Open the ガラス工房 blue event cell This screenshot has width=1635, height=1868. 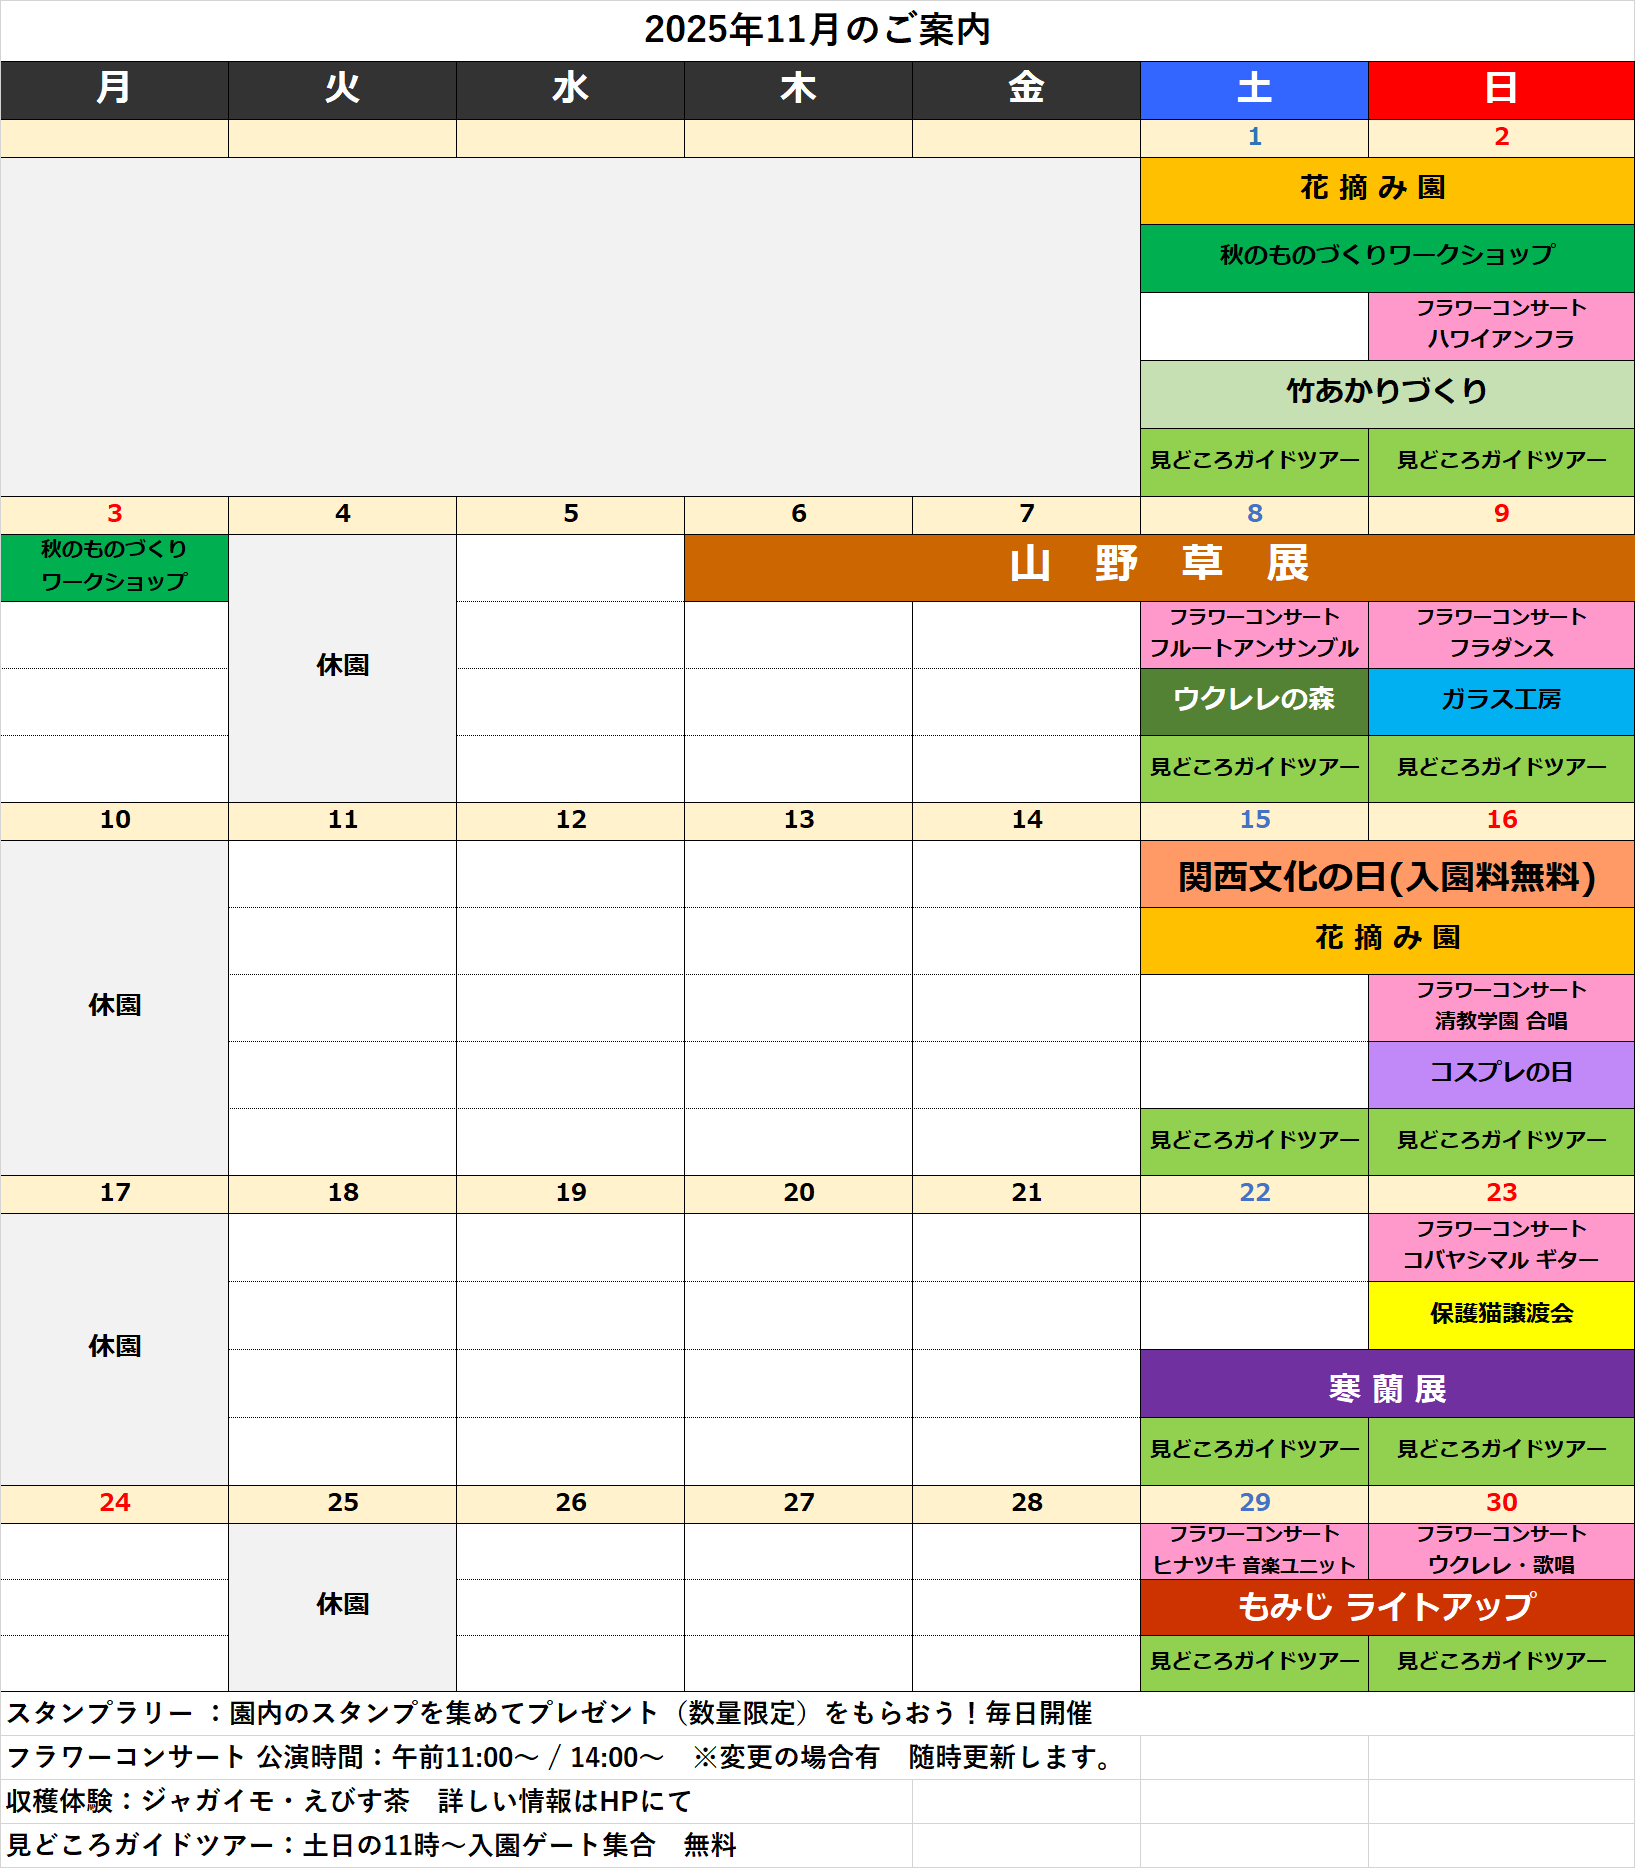pyautogui.click(x=1500, y=701)
